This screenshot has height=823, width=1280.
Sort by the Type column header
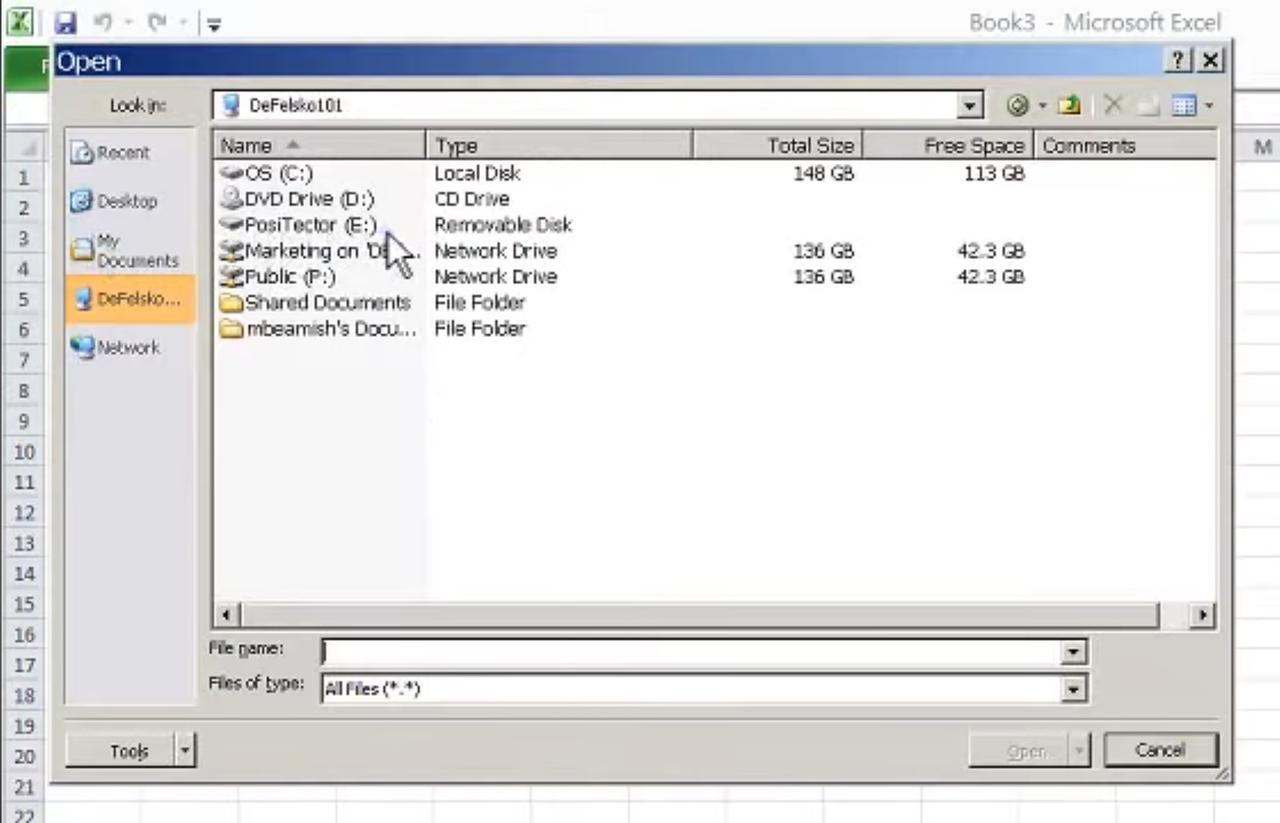456,145
